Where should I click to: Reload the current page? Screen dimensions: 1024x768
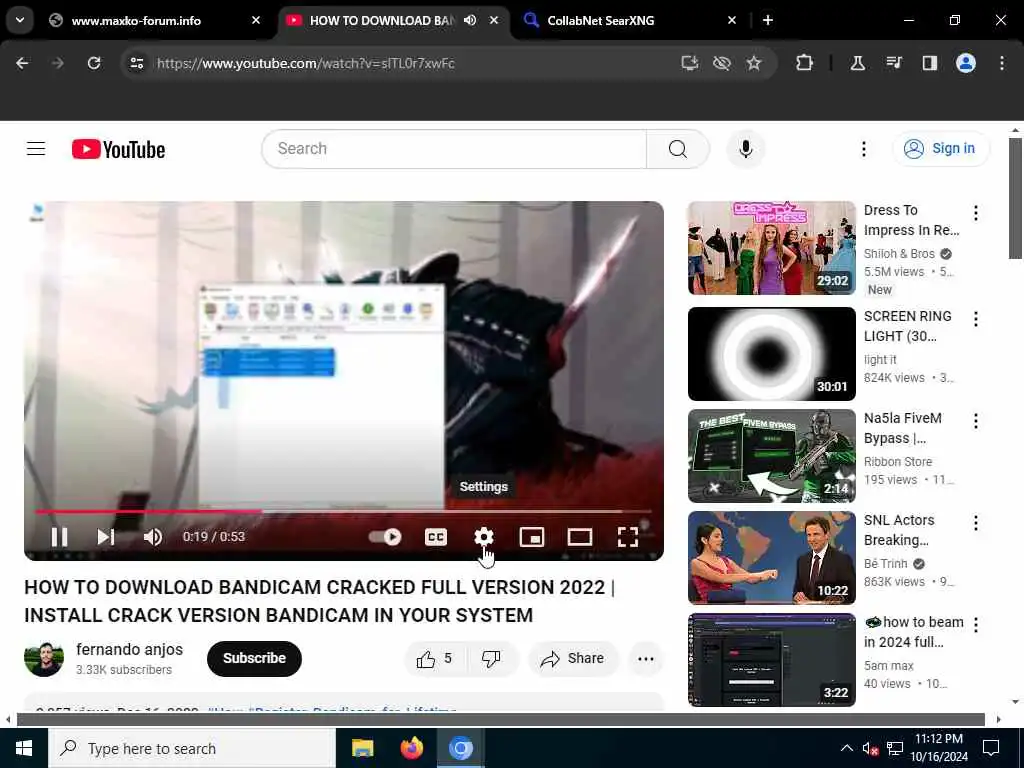[x=94, y=63]
